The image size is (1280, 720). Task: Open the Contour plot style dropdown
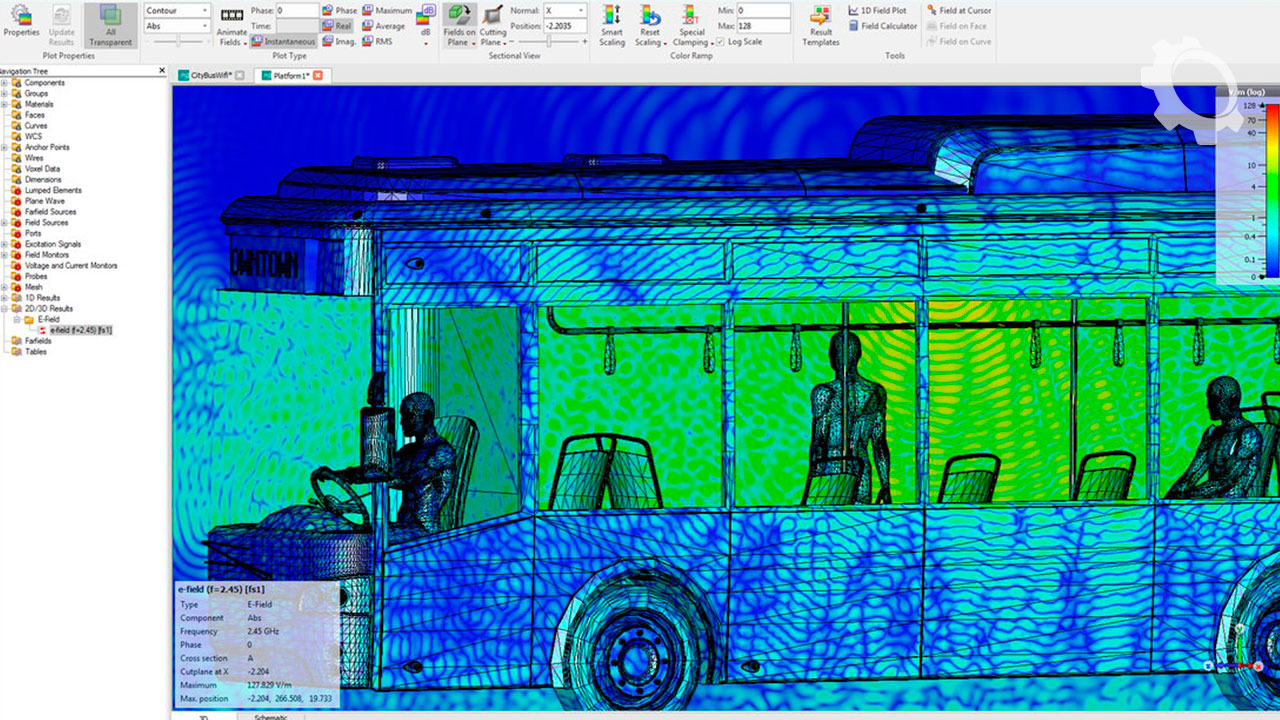[176, 10]
